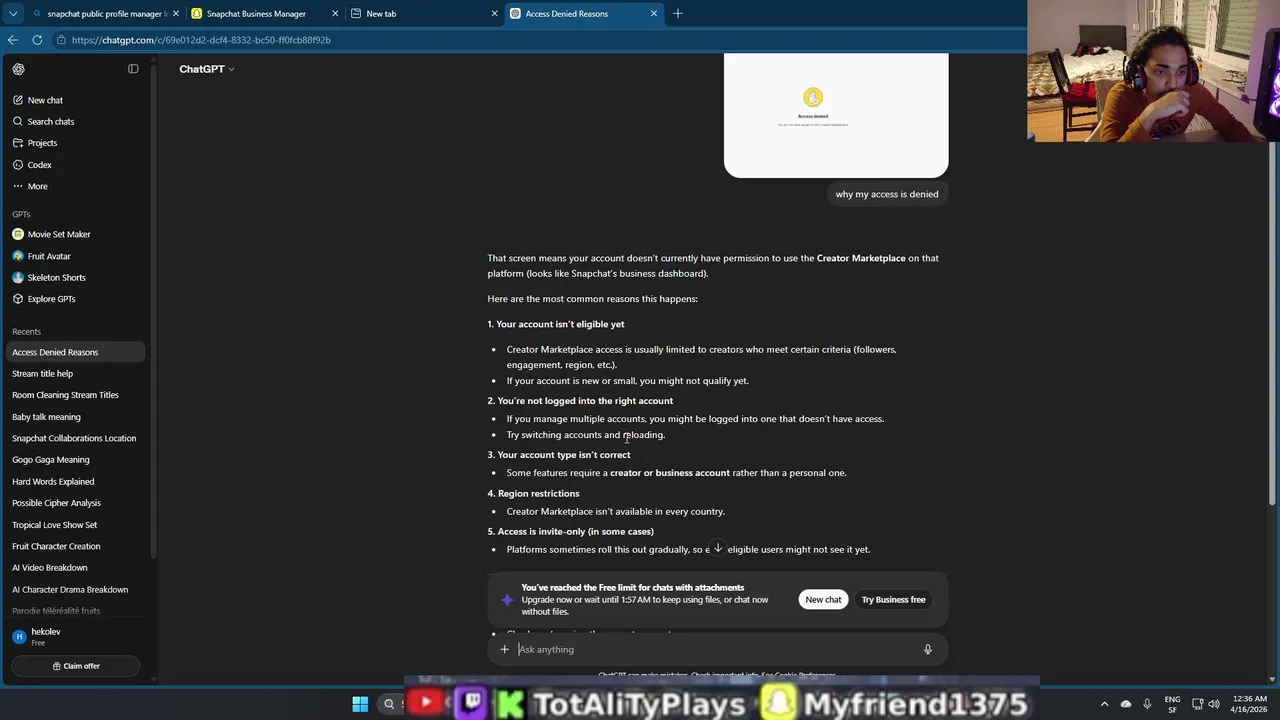Reload the page with refresh icon
Image resolution: width=1280 pixels, height=720 pixels.
37,40
